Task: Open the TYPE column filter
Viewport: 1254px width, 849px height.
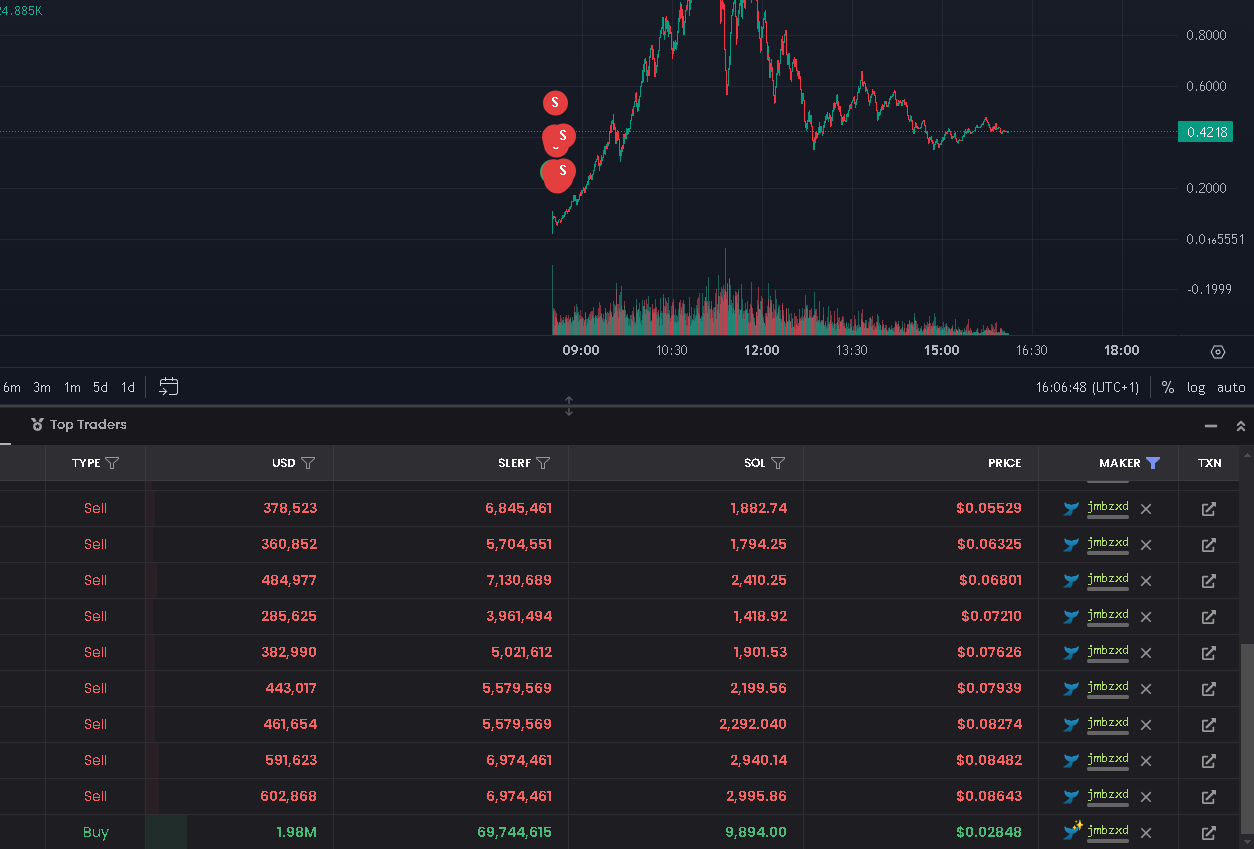Action: point(112,463)
